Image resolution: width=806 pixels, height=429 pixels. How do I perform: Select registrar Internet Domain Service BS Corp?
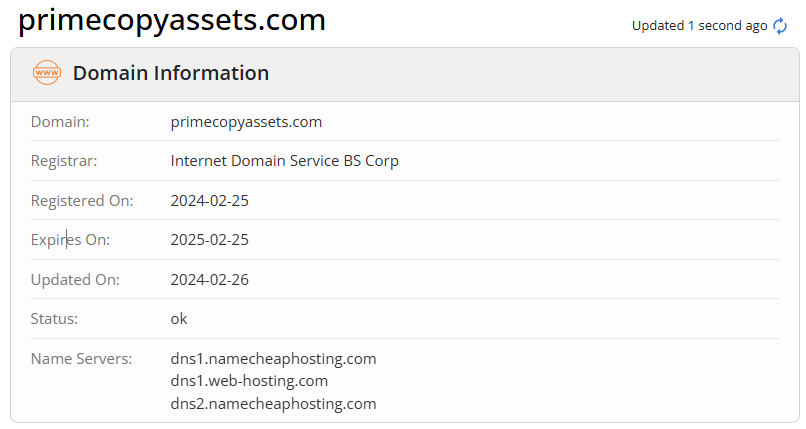pyautogui.click(x=285, y=161)
